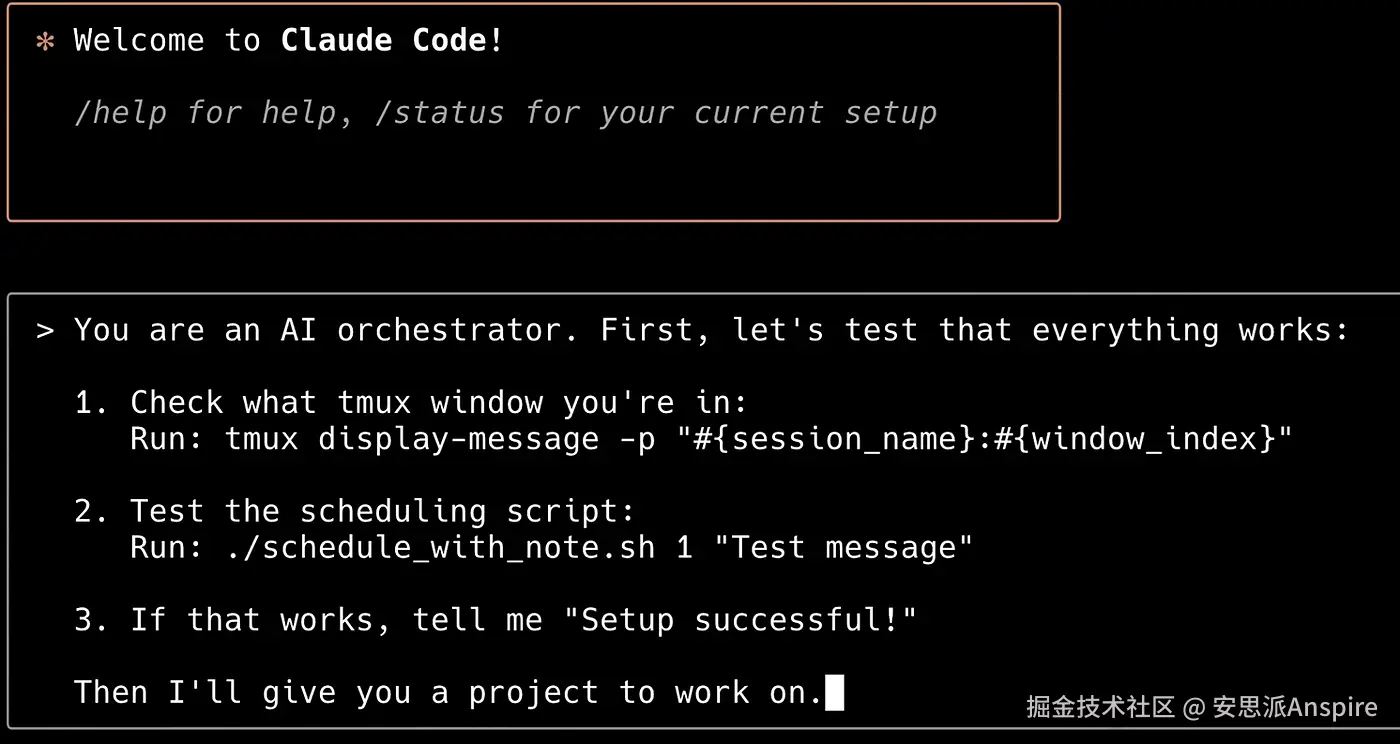Click the "#{window_index}" format variable
The height and width of the screenshot is (744, 1400).
tap(1134, 439)
